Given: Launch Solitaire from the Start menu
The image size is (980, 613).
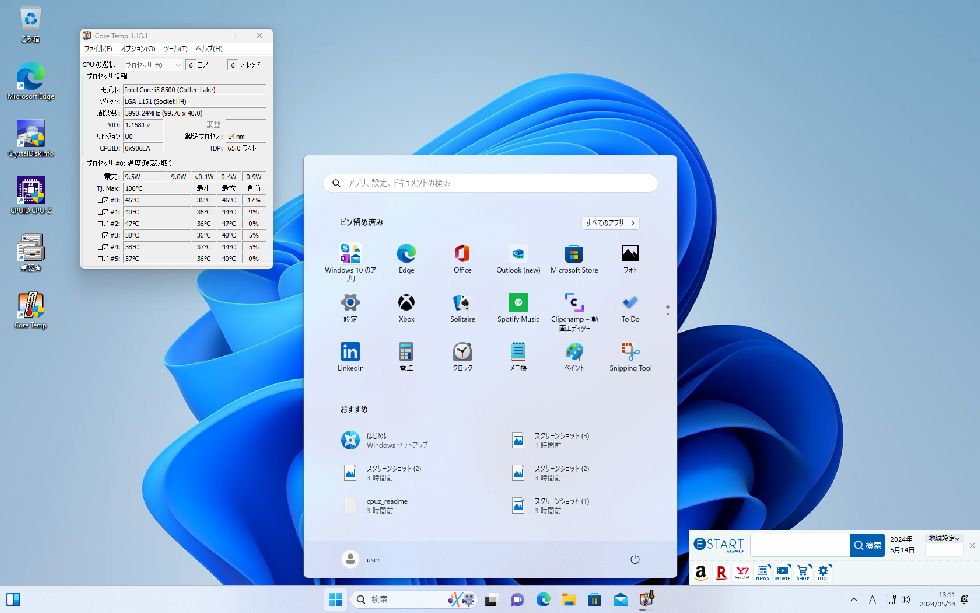Looking at the screenshot, I should tap(462, 303).
